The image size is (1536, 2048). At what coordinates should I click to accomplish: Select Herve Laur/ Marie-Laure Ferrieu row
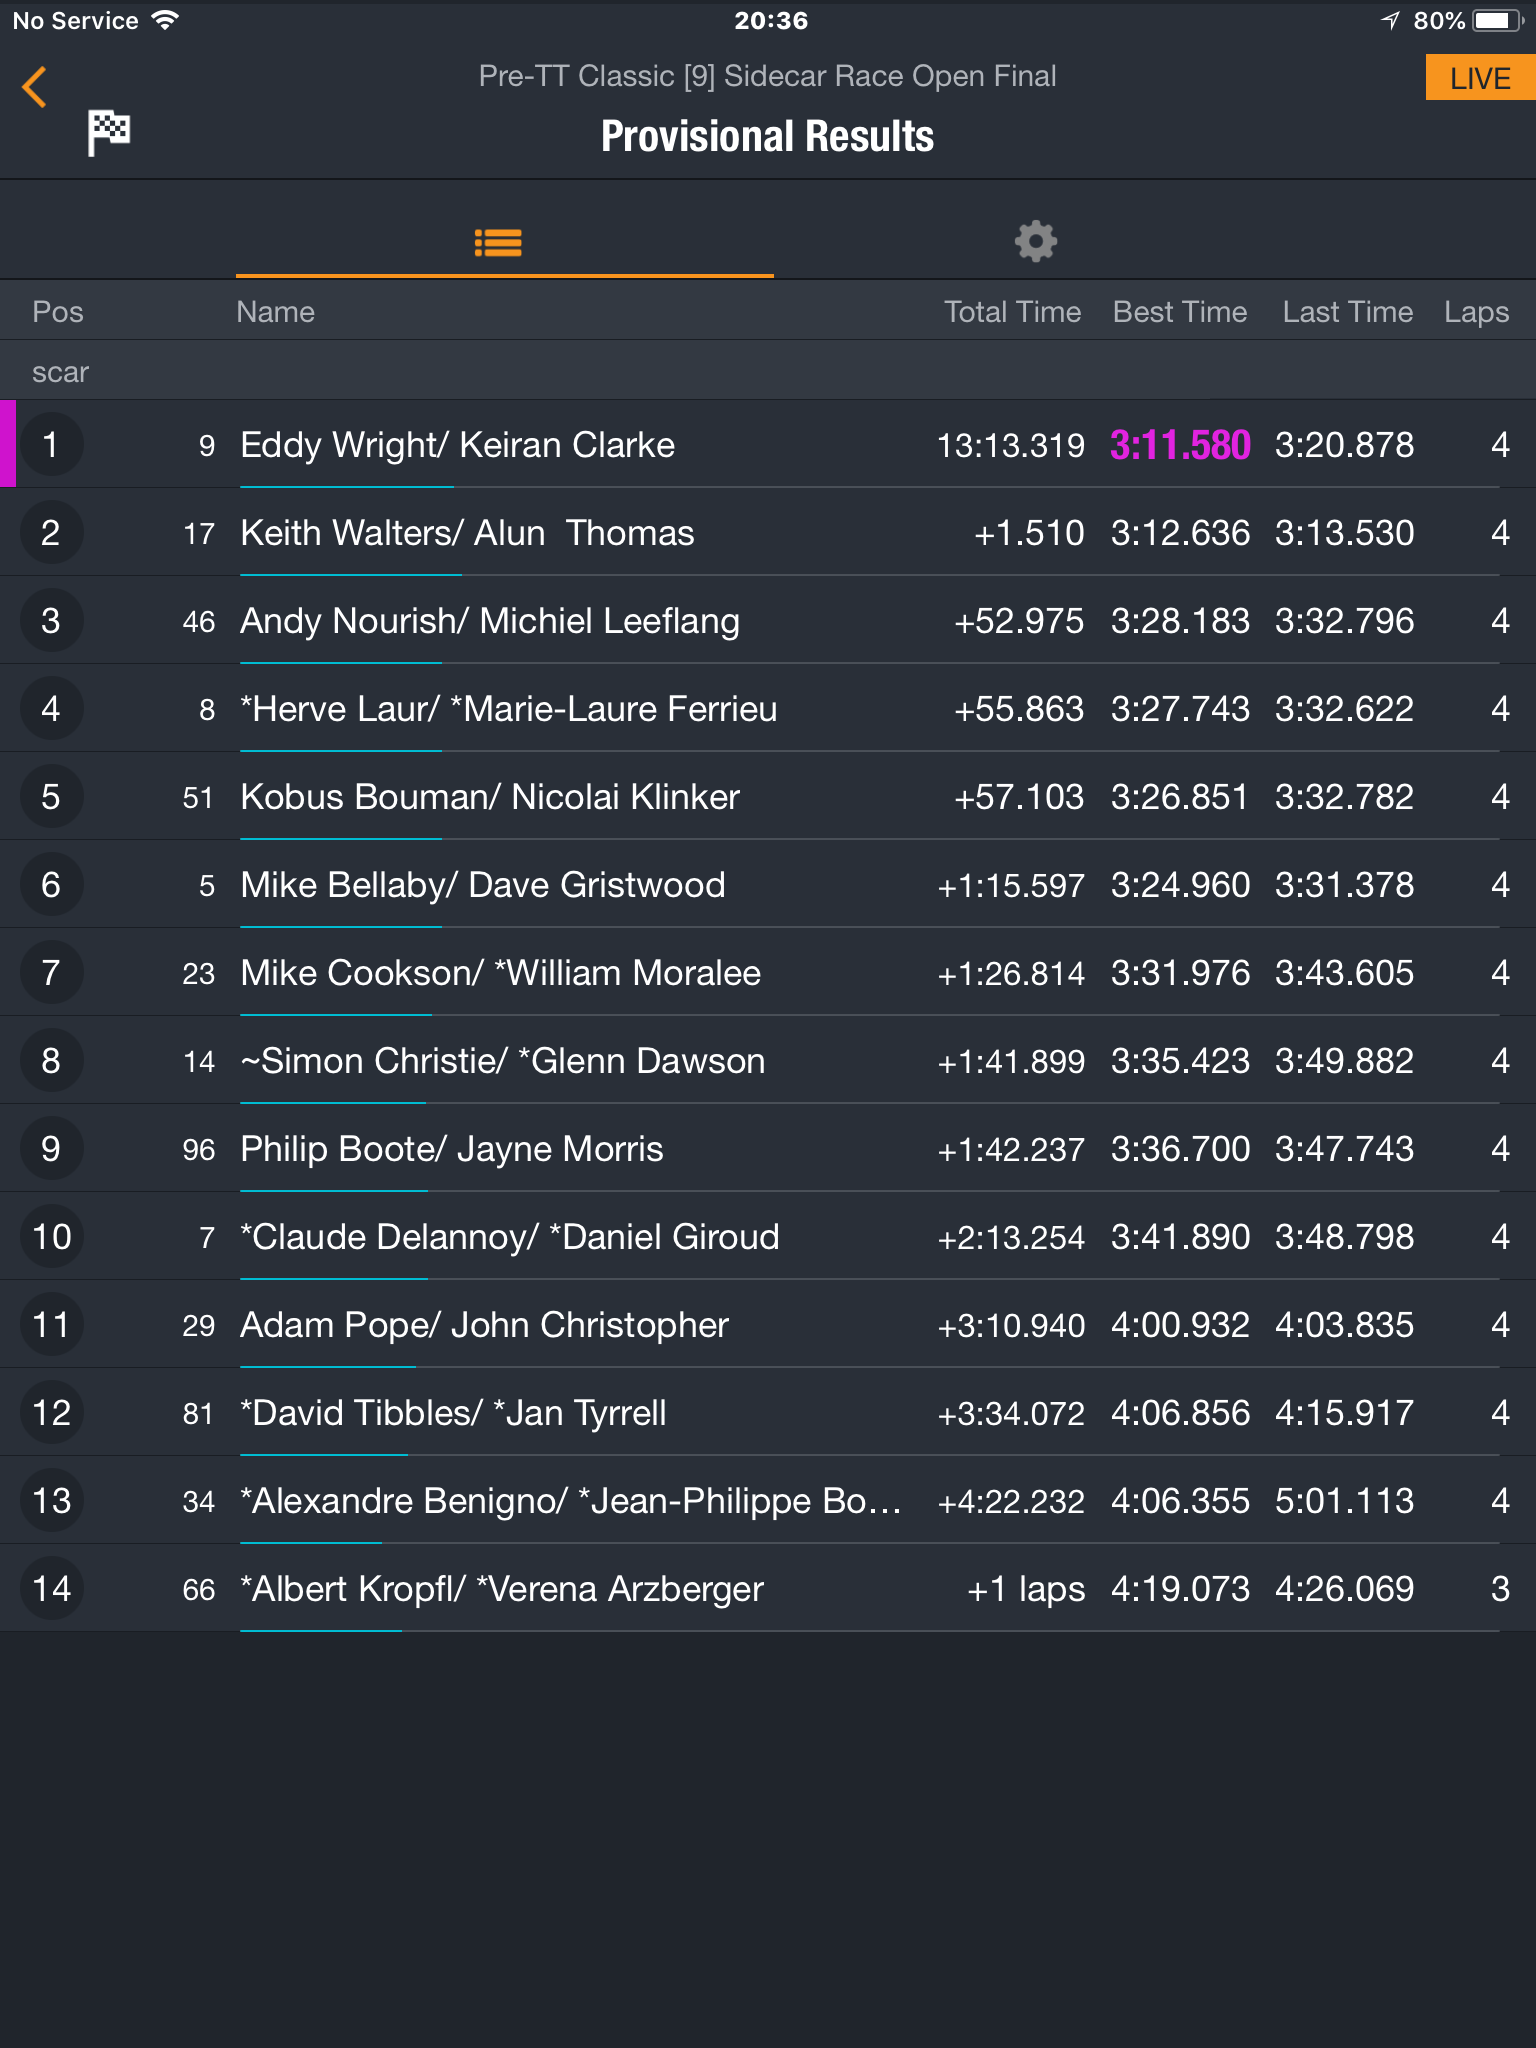(x=768, y=708)
